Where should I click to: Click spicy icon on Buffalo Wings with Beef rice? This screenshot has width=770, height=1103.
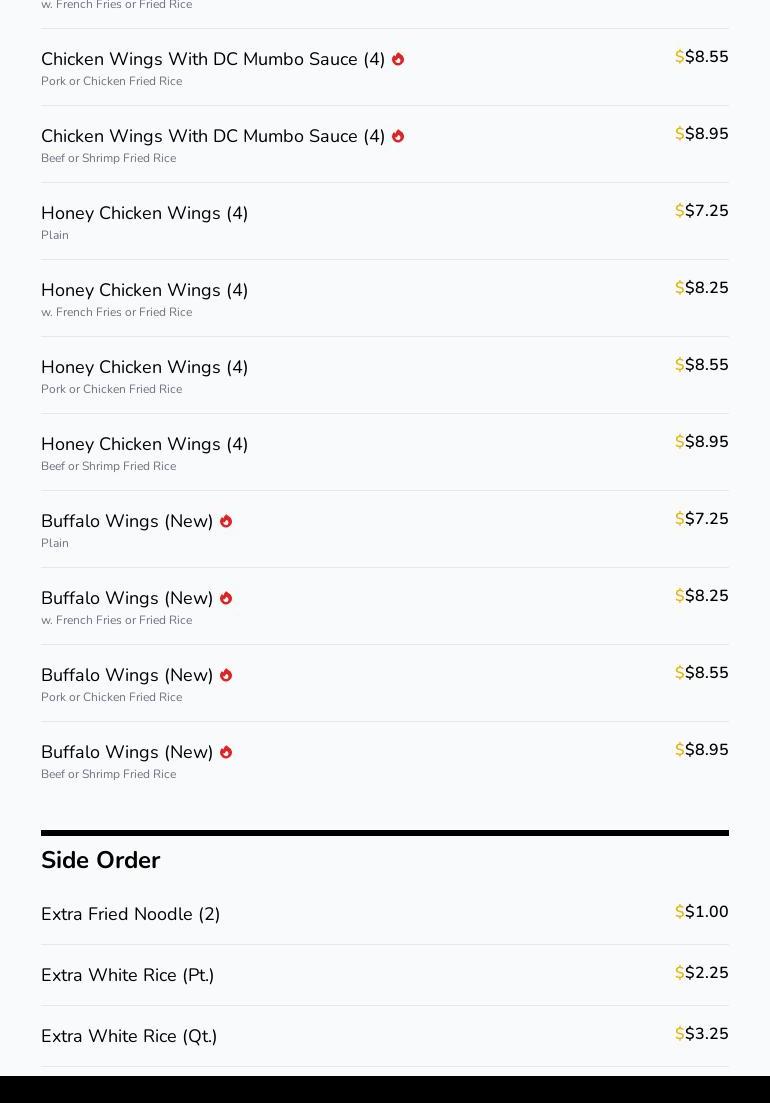[x=226, y=752]
